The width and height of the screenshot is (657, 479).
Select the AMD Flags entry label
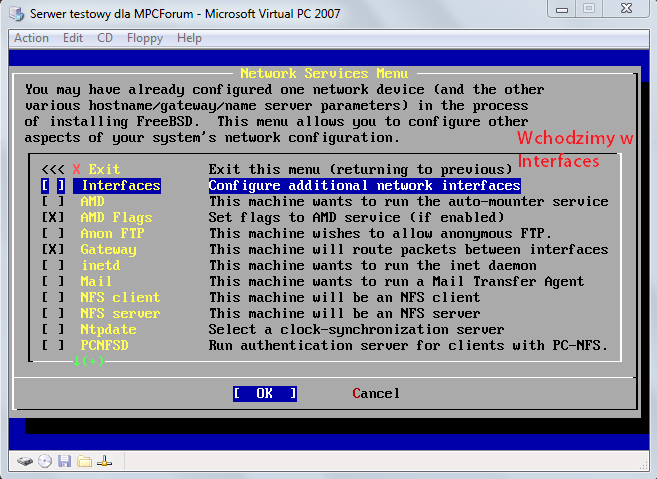(x=116, y=217)
